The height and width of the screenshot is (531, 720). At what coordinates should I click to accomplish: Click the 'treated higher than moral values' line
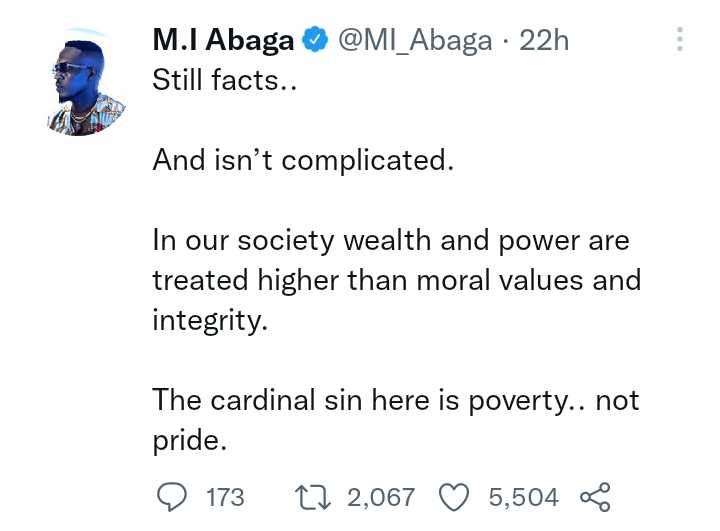pyautogui.click(x=397, y=280)
